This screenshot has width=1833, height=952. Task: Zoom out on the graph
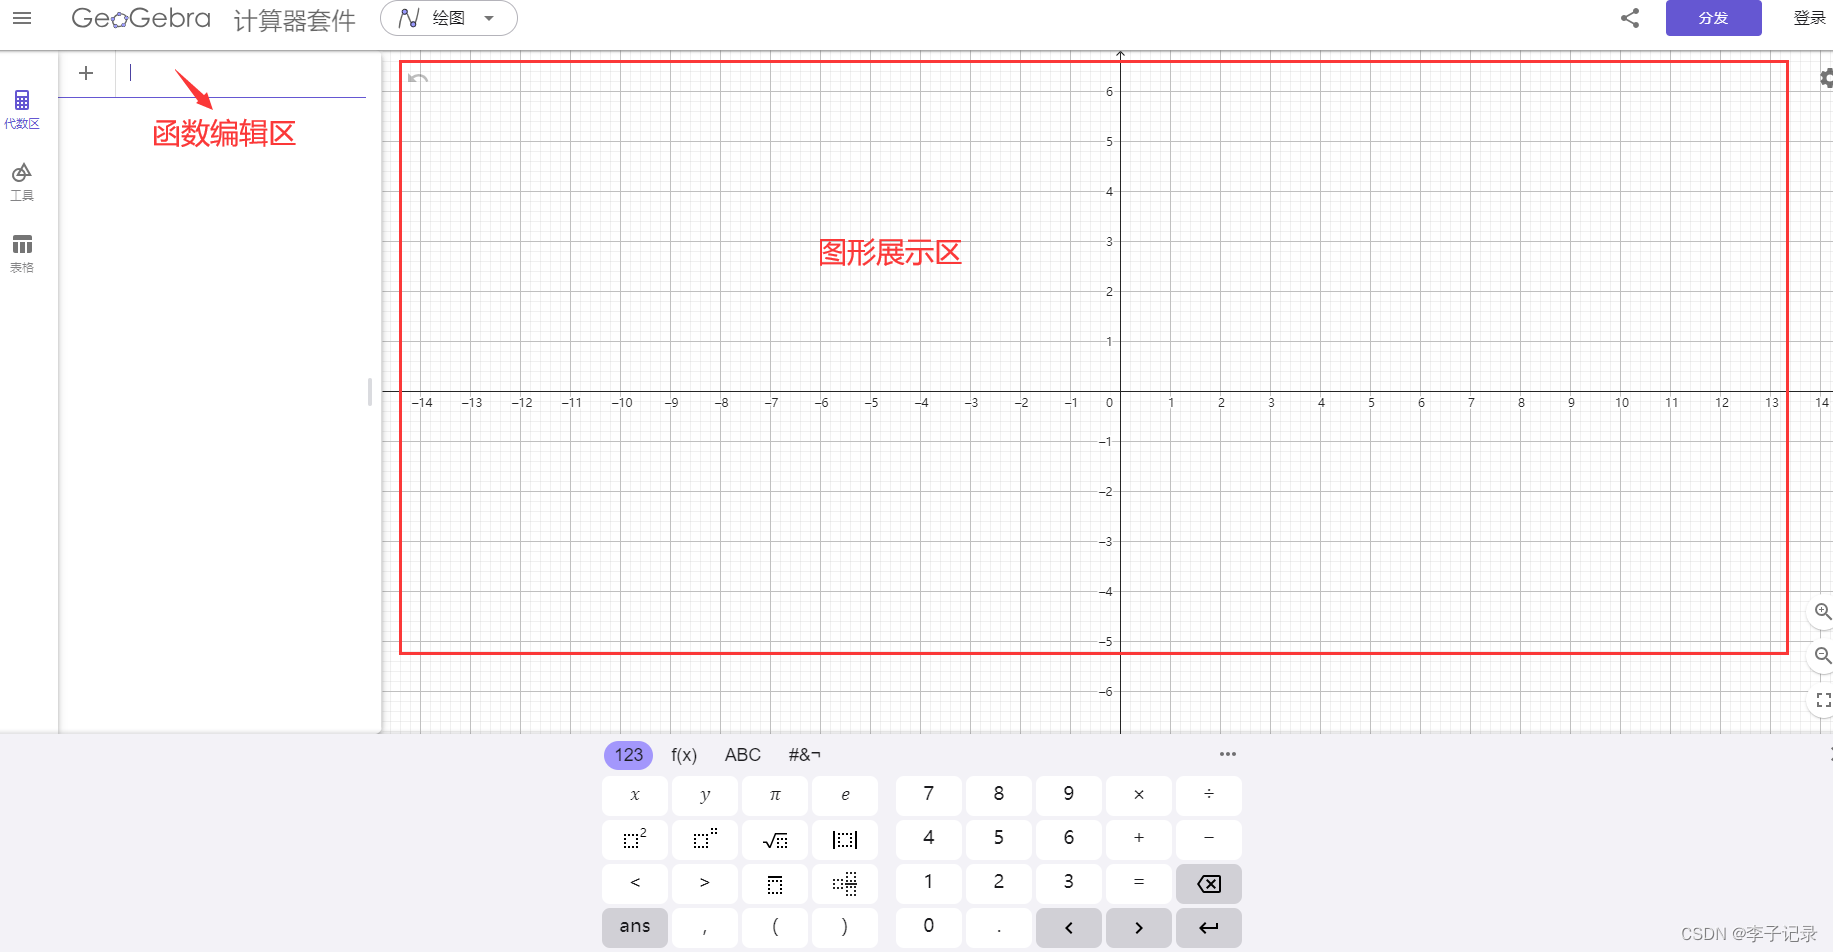click(x=1823, y=656)
